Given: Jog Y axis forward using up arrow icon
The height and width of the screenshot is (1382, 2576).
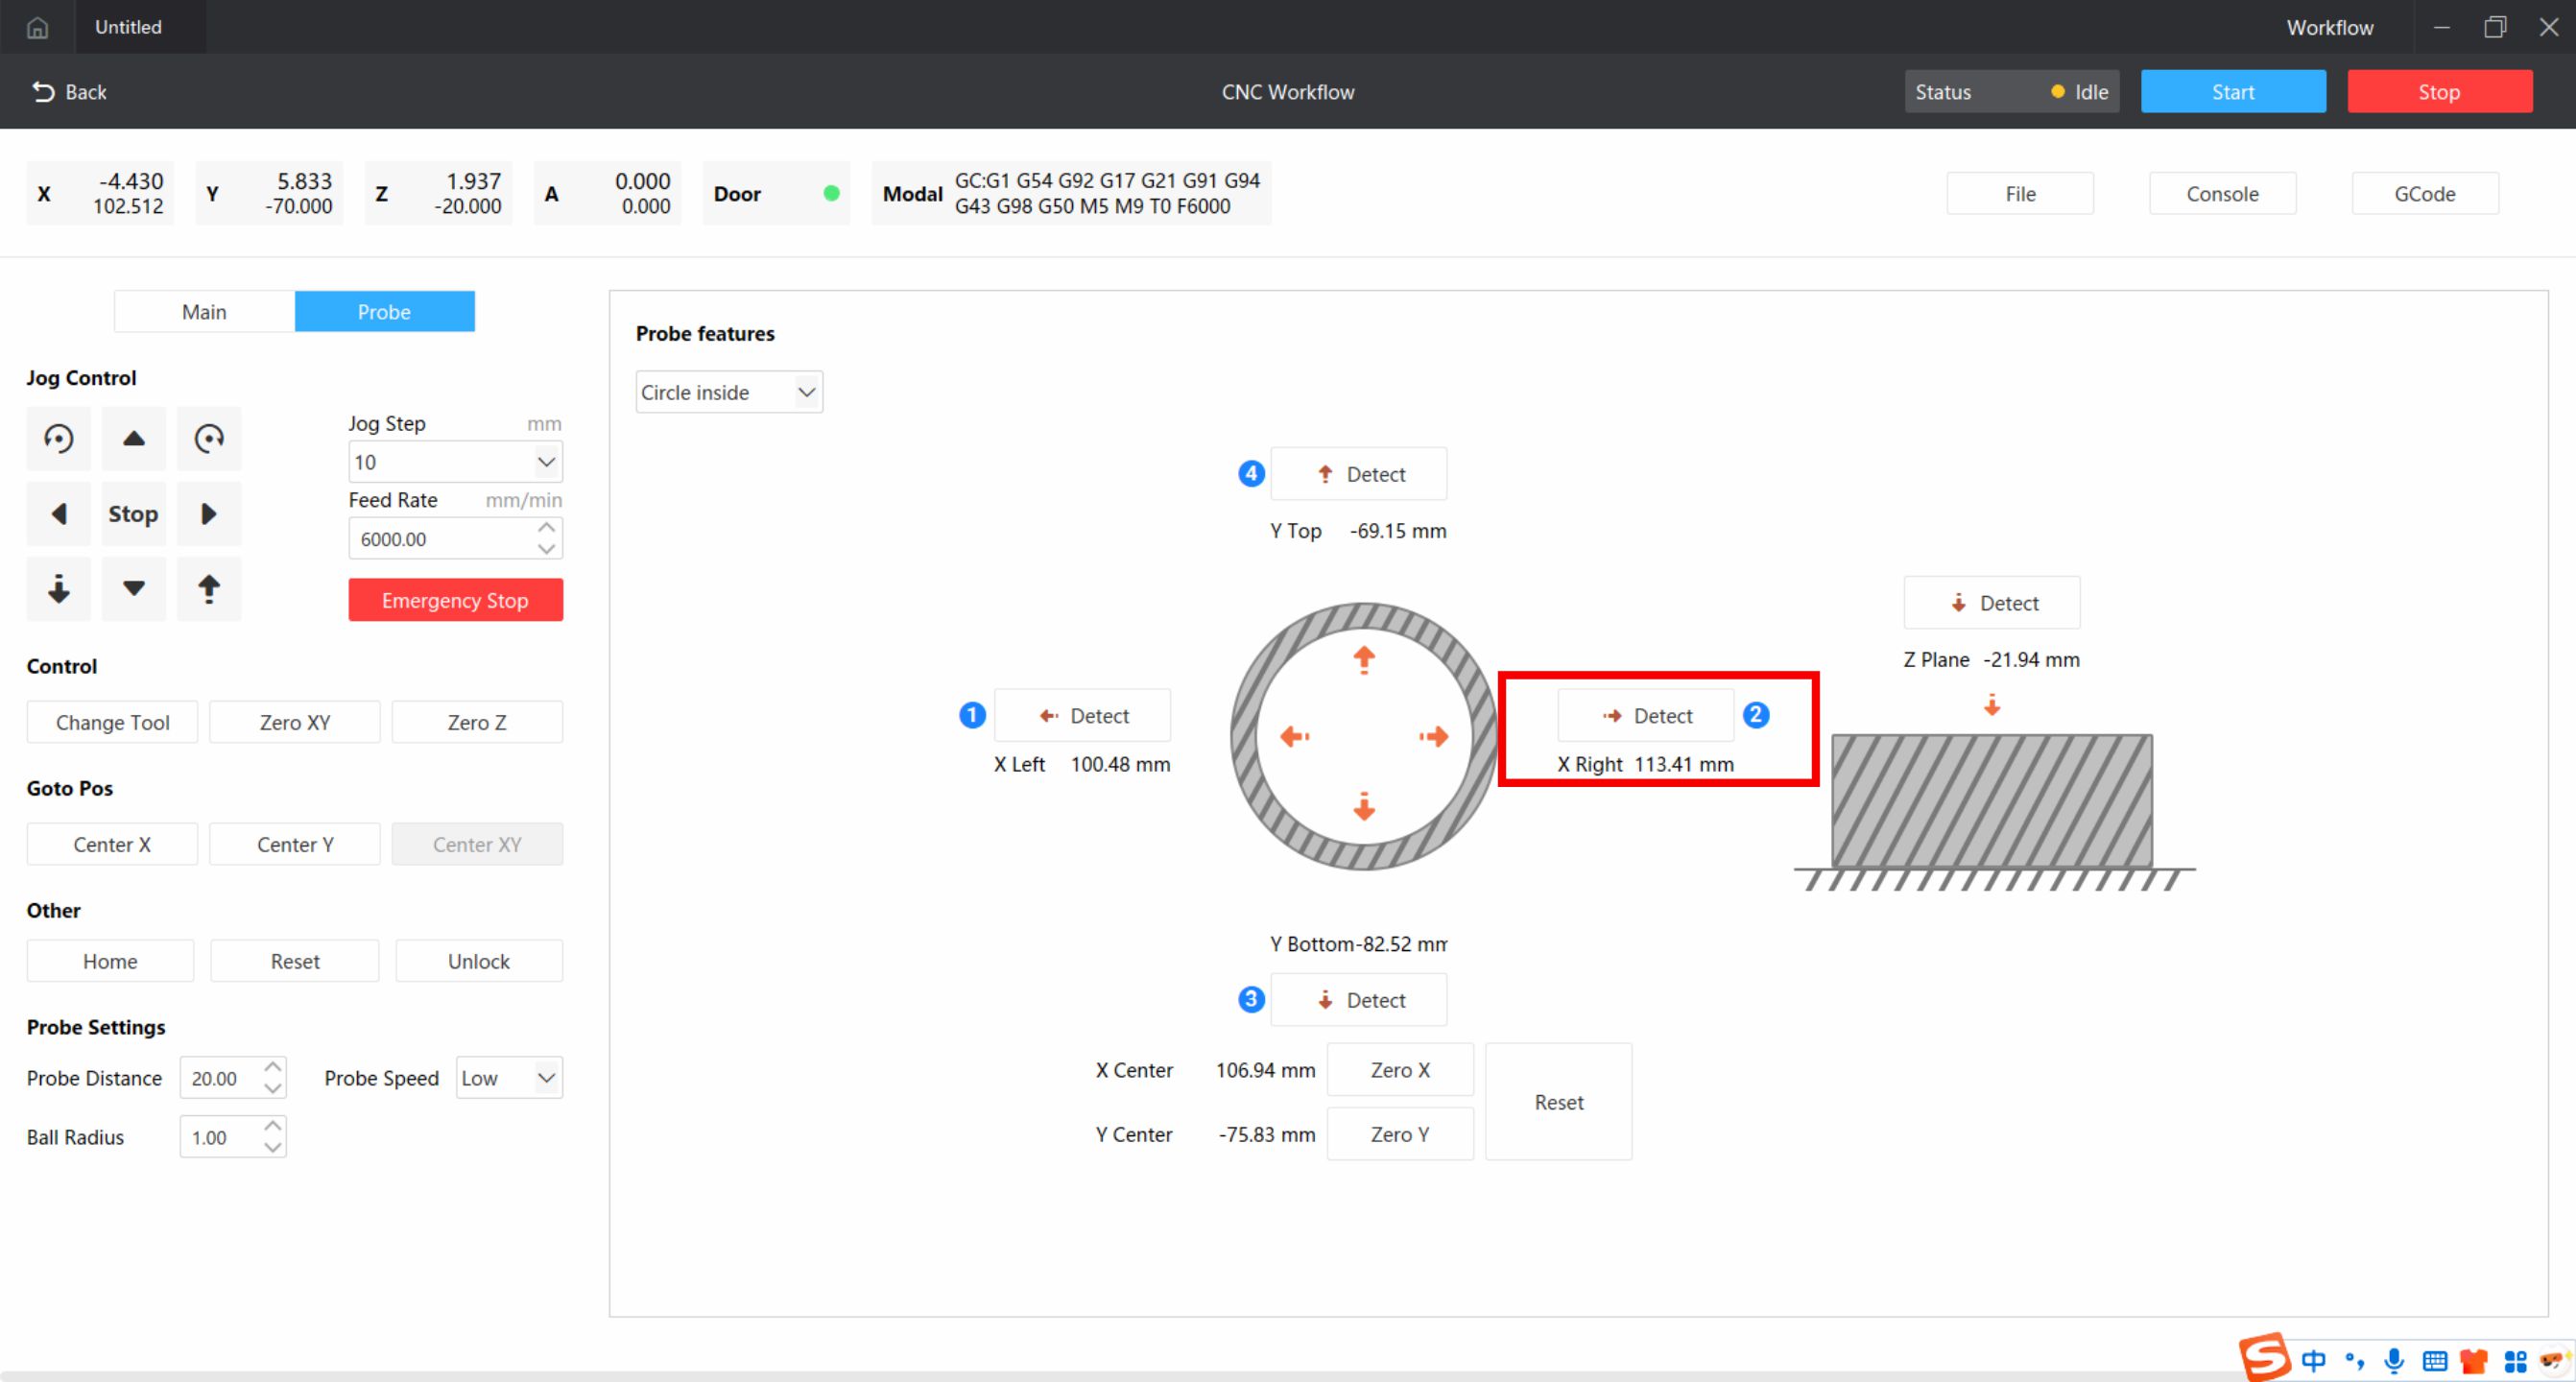Looking at the screenshot, I should coord(133,438).
